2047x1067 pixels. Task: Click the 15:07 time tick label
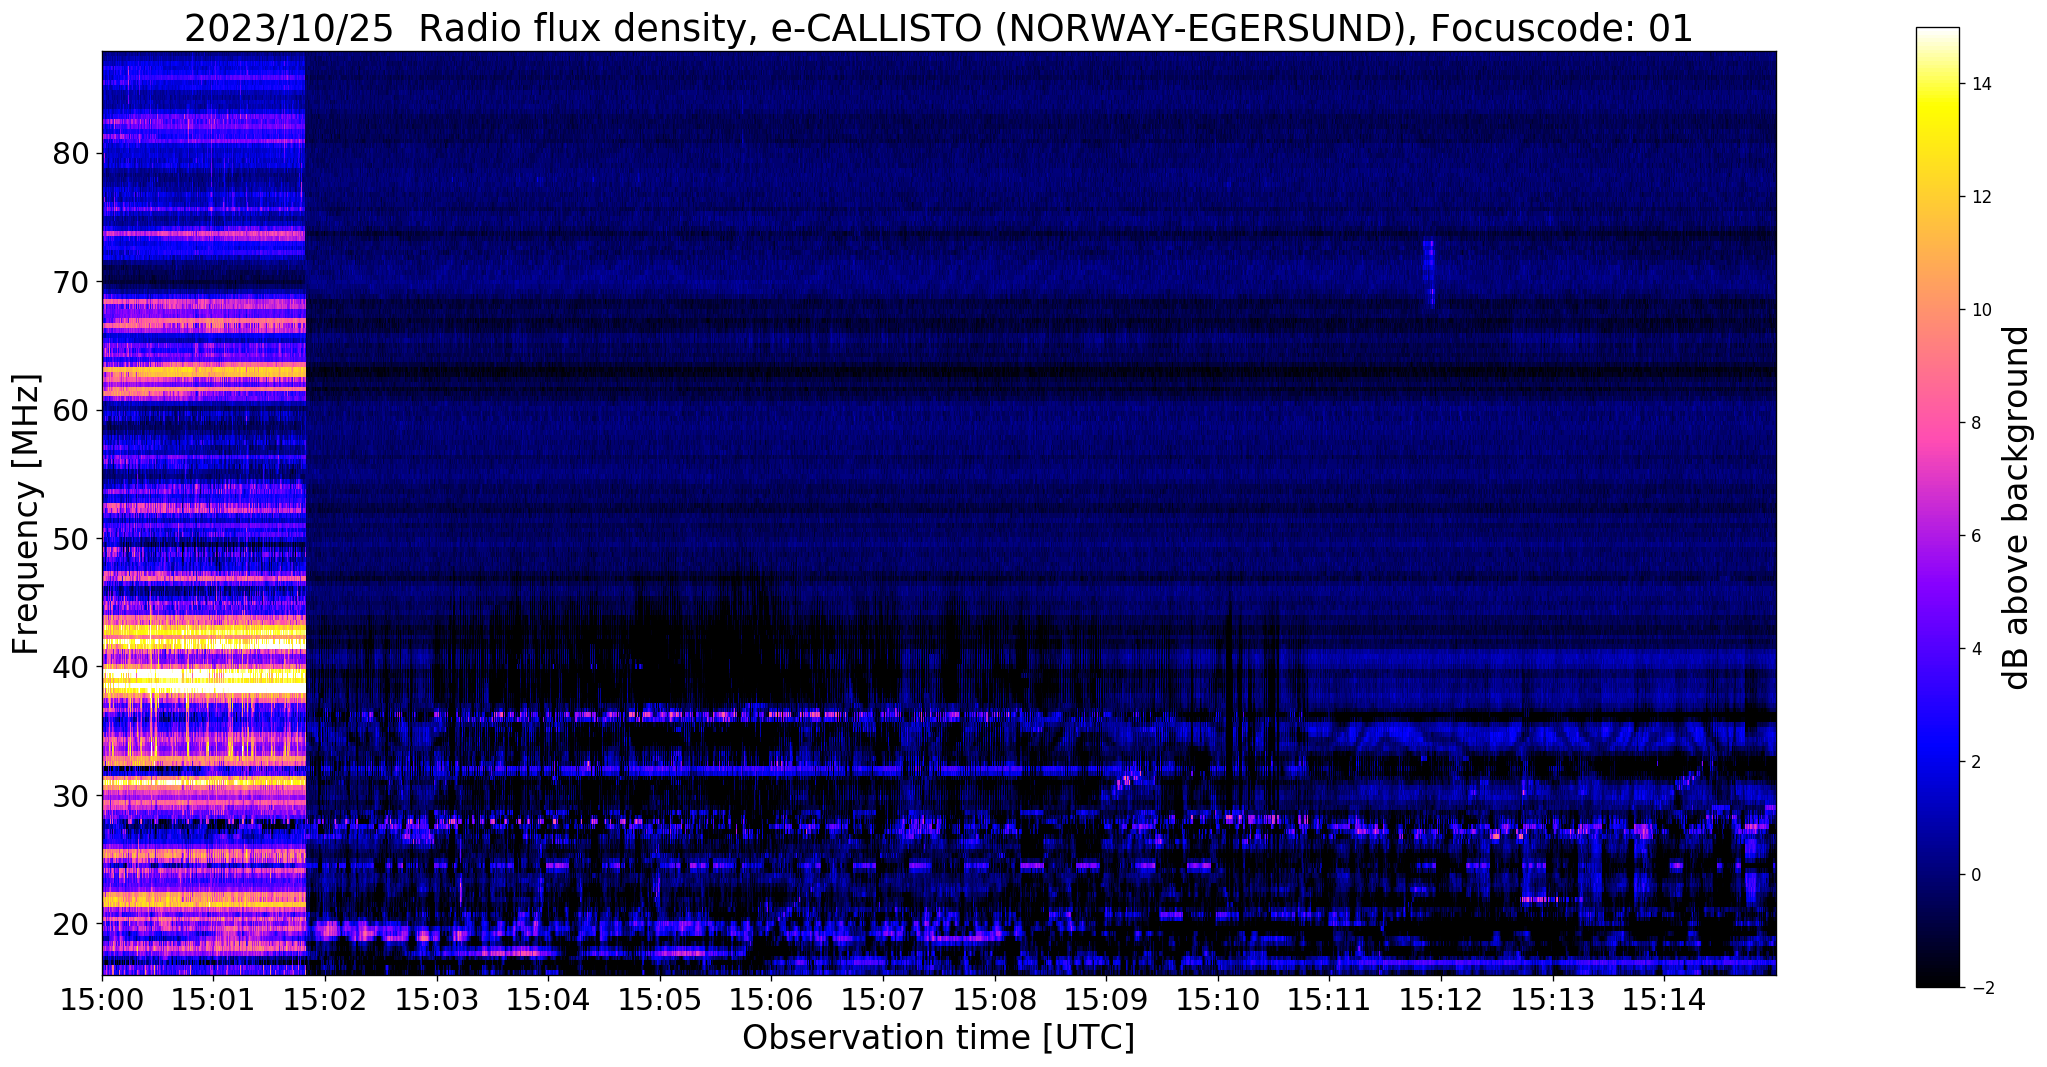[x=883, y=999]
